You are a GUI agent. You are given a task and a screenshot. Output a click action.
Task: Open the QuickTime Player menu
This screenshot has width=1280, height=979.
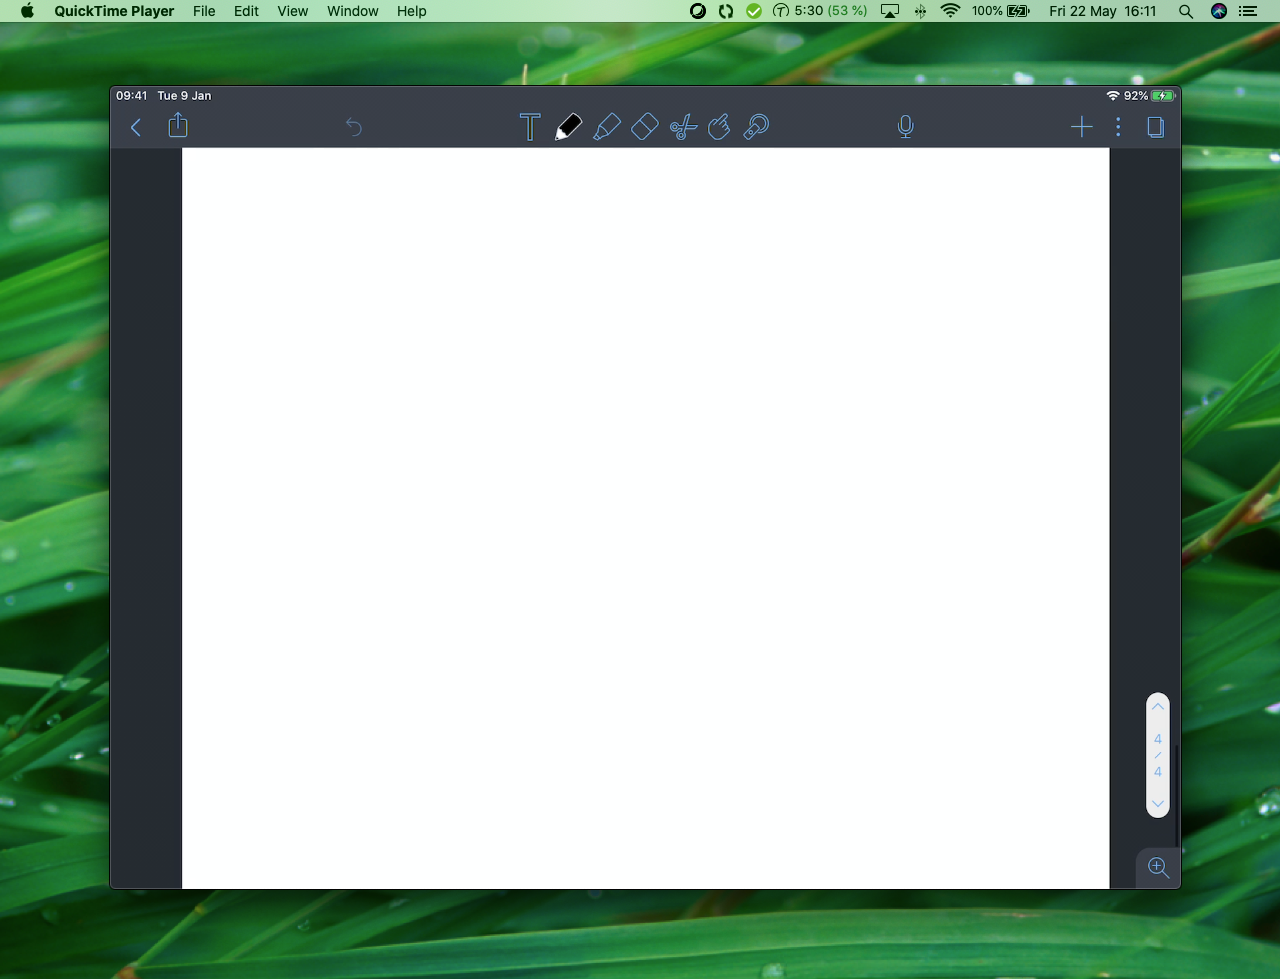[114, 11]
